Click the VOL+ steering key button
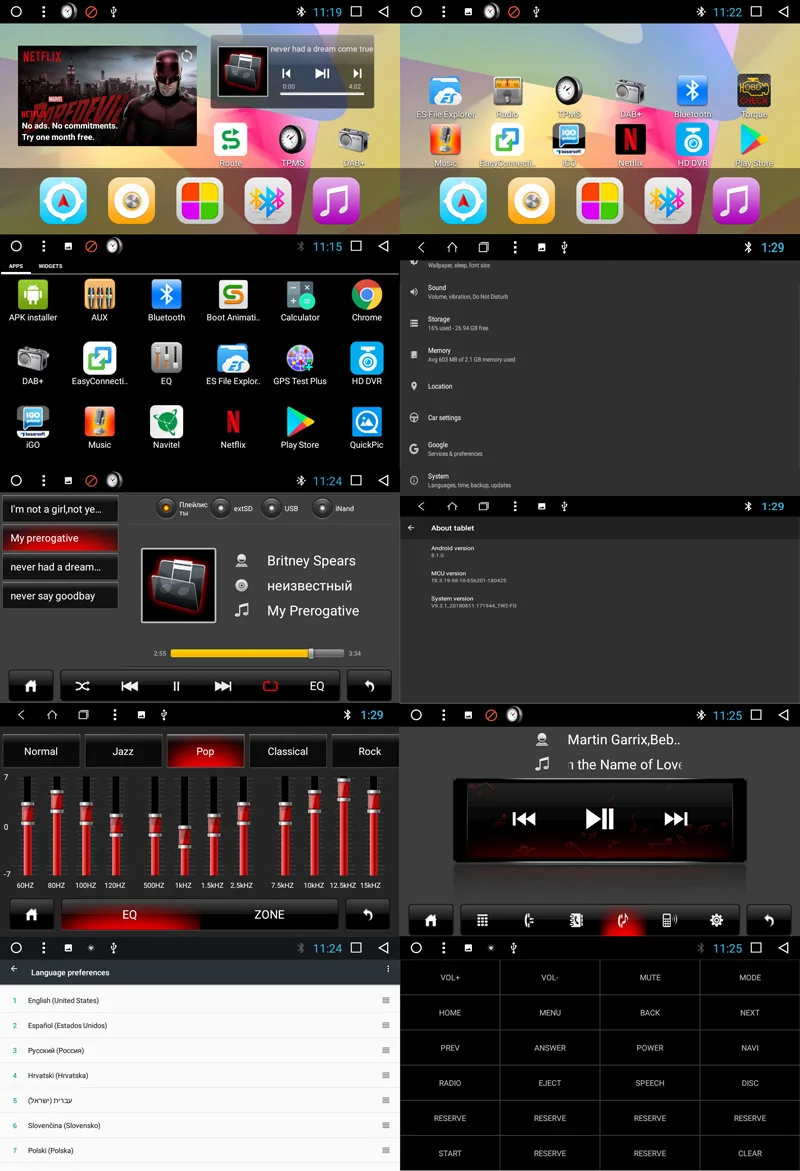The image size is (800, 1171). [x=450, y=978]
